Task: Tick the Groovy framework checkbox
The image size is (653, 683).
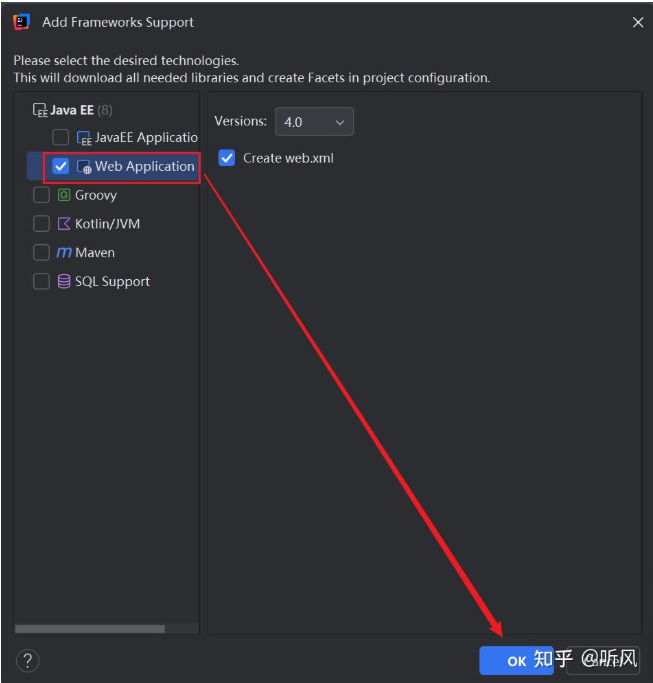Action: click(x=41, y=195)
